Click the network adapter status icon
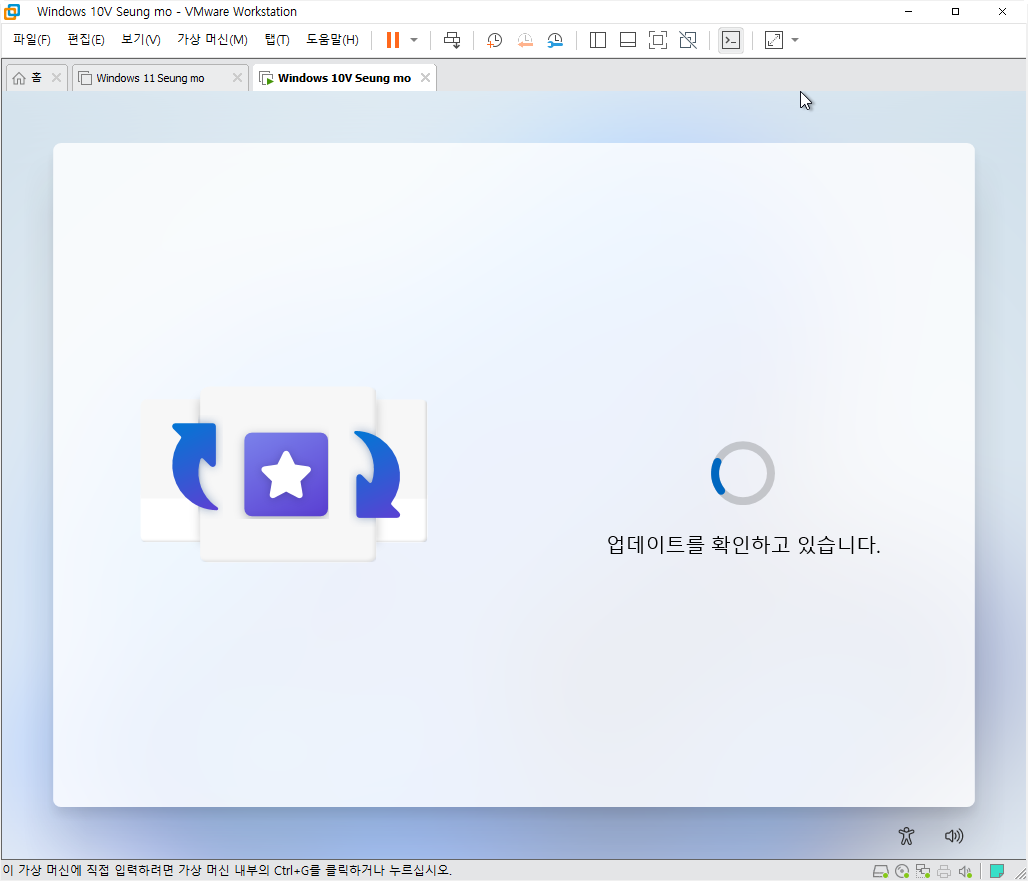 click(923, 871)
